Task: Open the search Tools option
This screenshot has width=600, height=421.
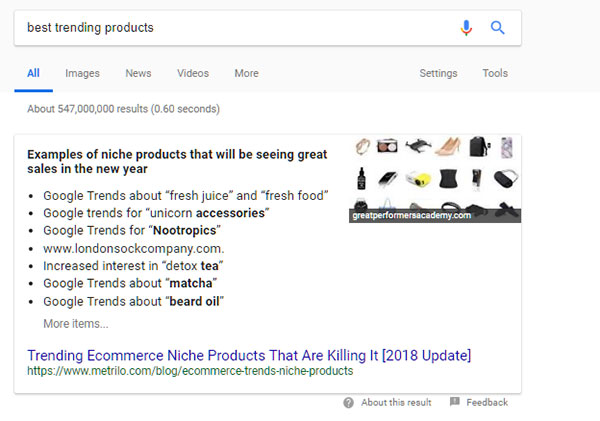Action: click(x=495, y=73)
